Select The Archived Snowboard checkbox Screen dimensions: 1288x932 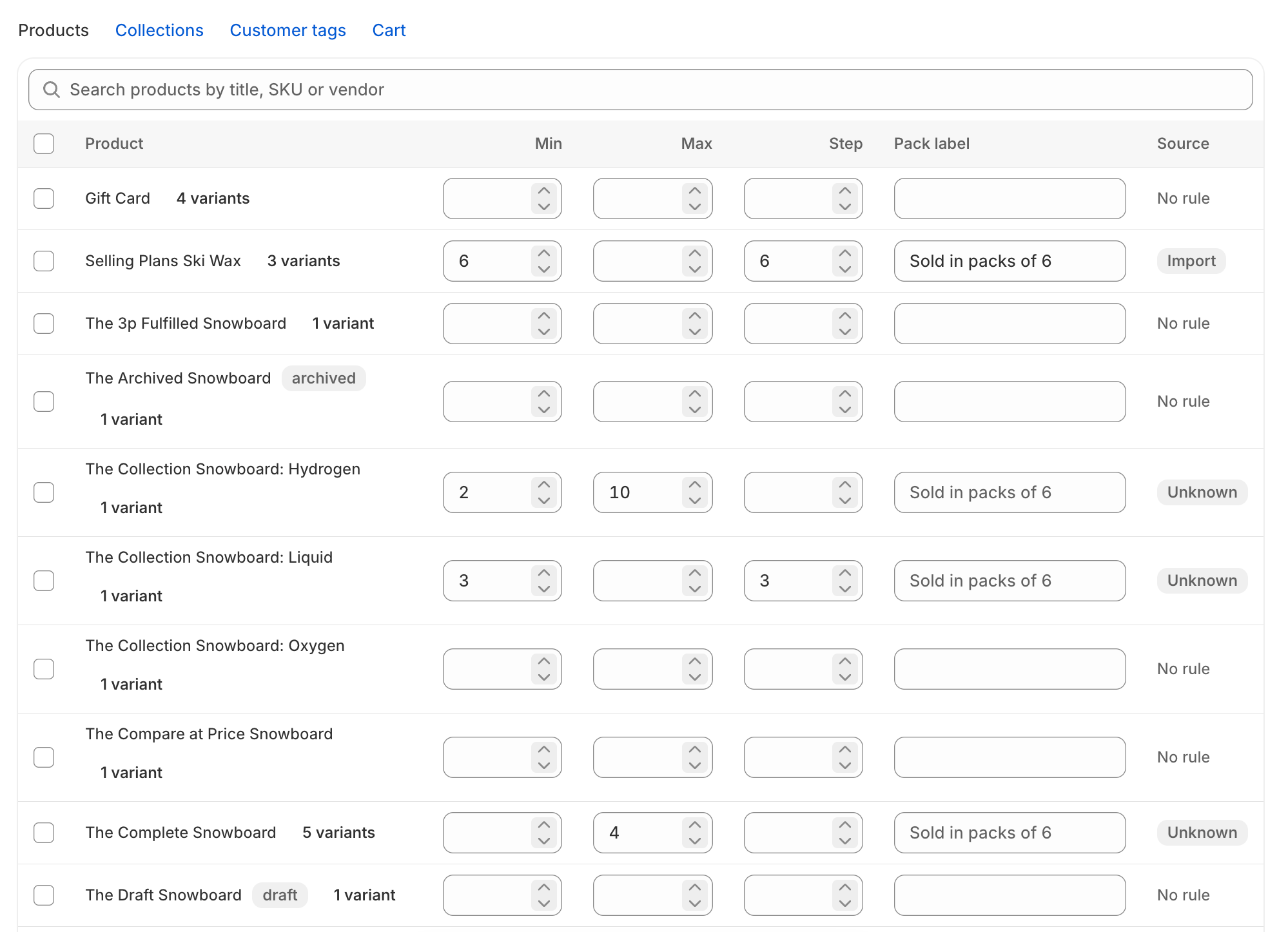(44, 401)
